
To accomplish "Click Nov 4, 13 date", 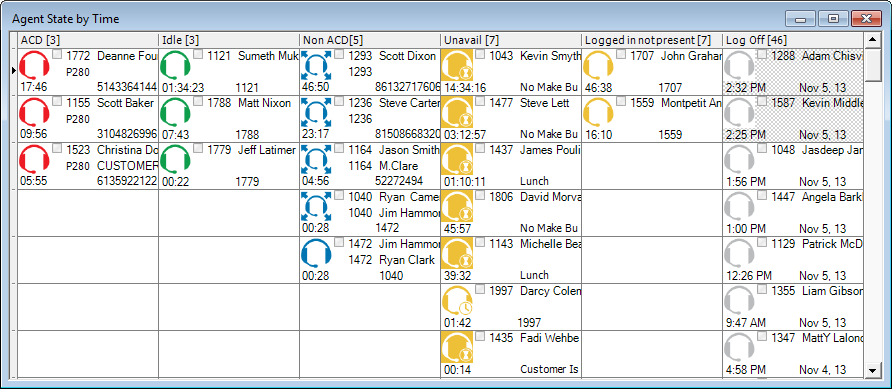I will coord(822,369).
